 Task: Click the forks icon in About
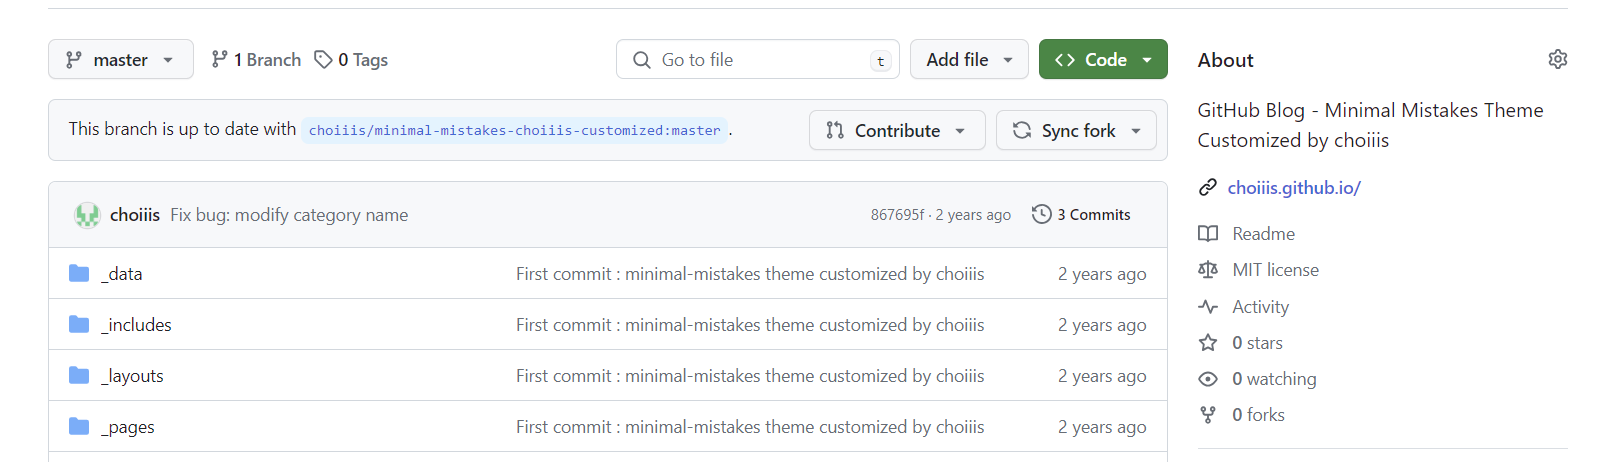click(1208, 415)
